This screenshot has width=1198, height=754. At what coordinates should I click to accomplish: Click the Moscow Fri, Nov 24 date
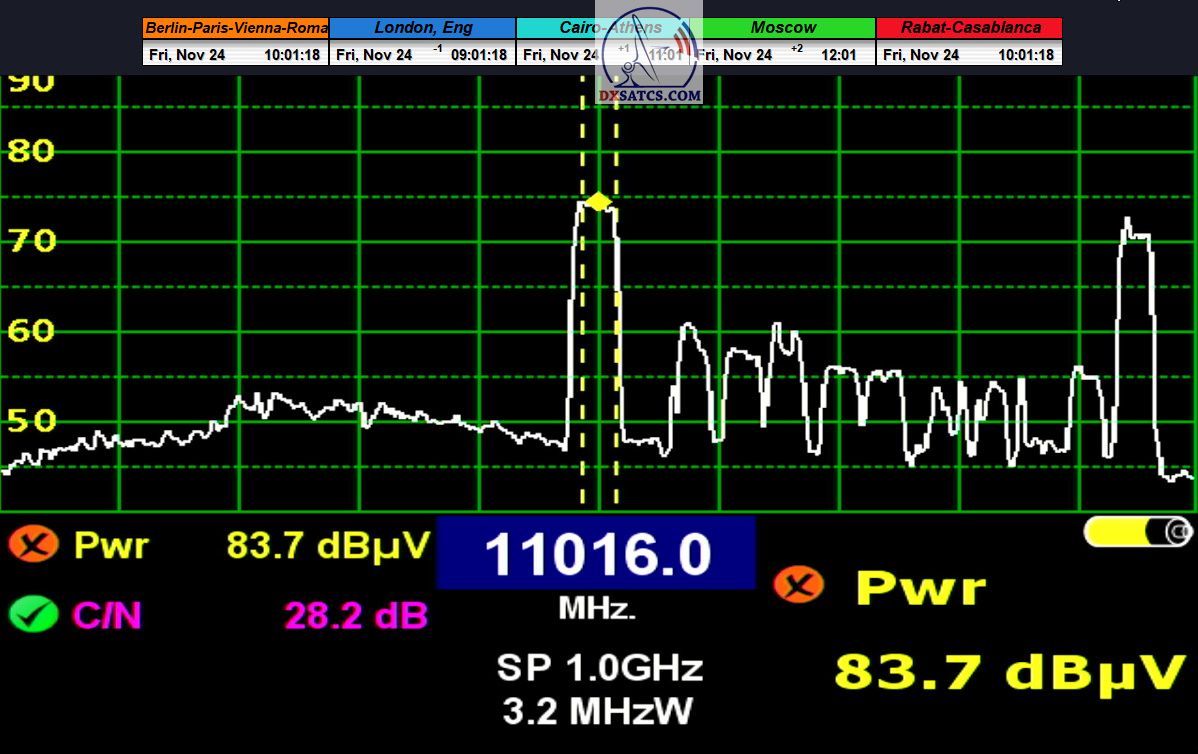pyautogui.click(x=735, y=55)
